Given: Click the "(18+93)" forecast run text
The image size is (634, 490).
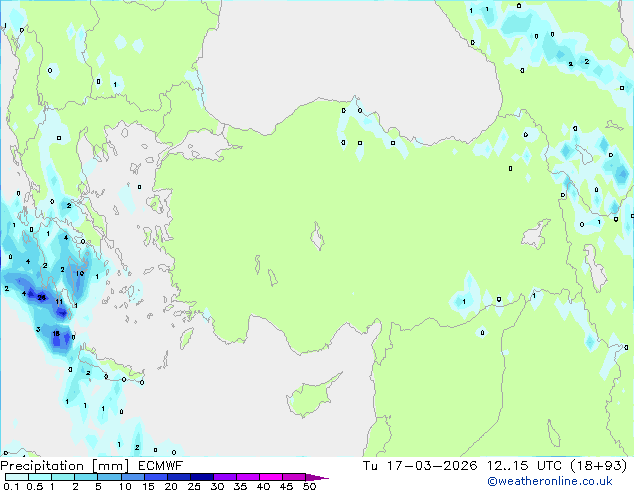Looking at the screenshot, I should pos(598,466).
